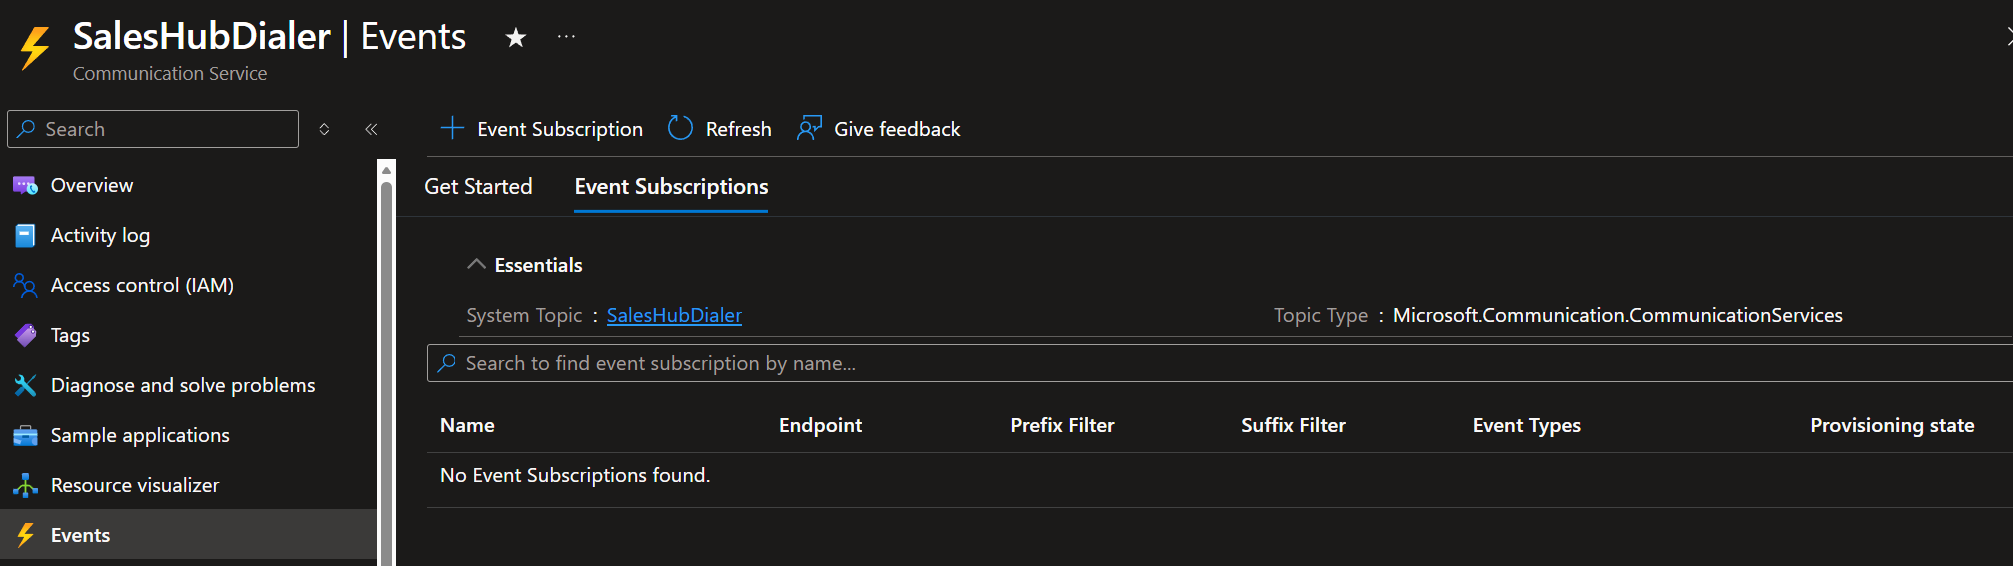Viewport: 2013px width, 566px height.
Task: Click the Prefix Filter column header
Action: pyautogui.click(x=1062, y=425)
